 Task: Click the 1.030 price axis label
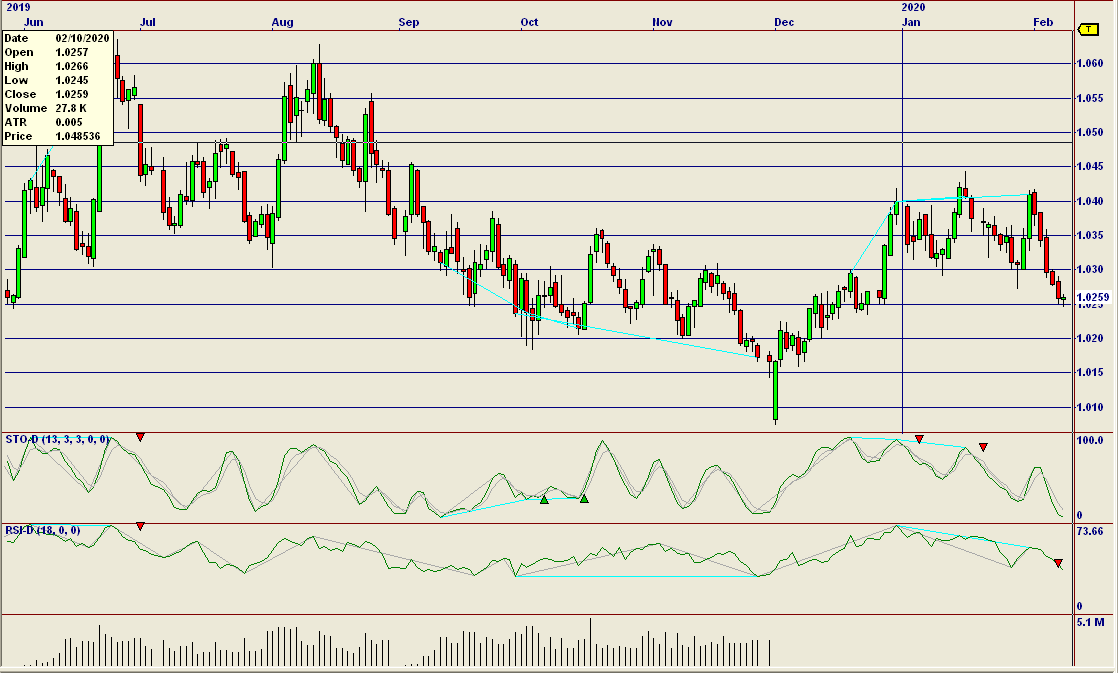click(x=1090, y=269)
